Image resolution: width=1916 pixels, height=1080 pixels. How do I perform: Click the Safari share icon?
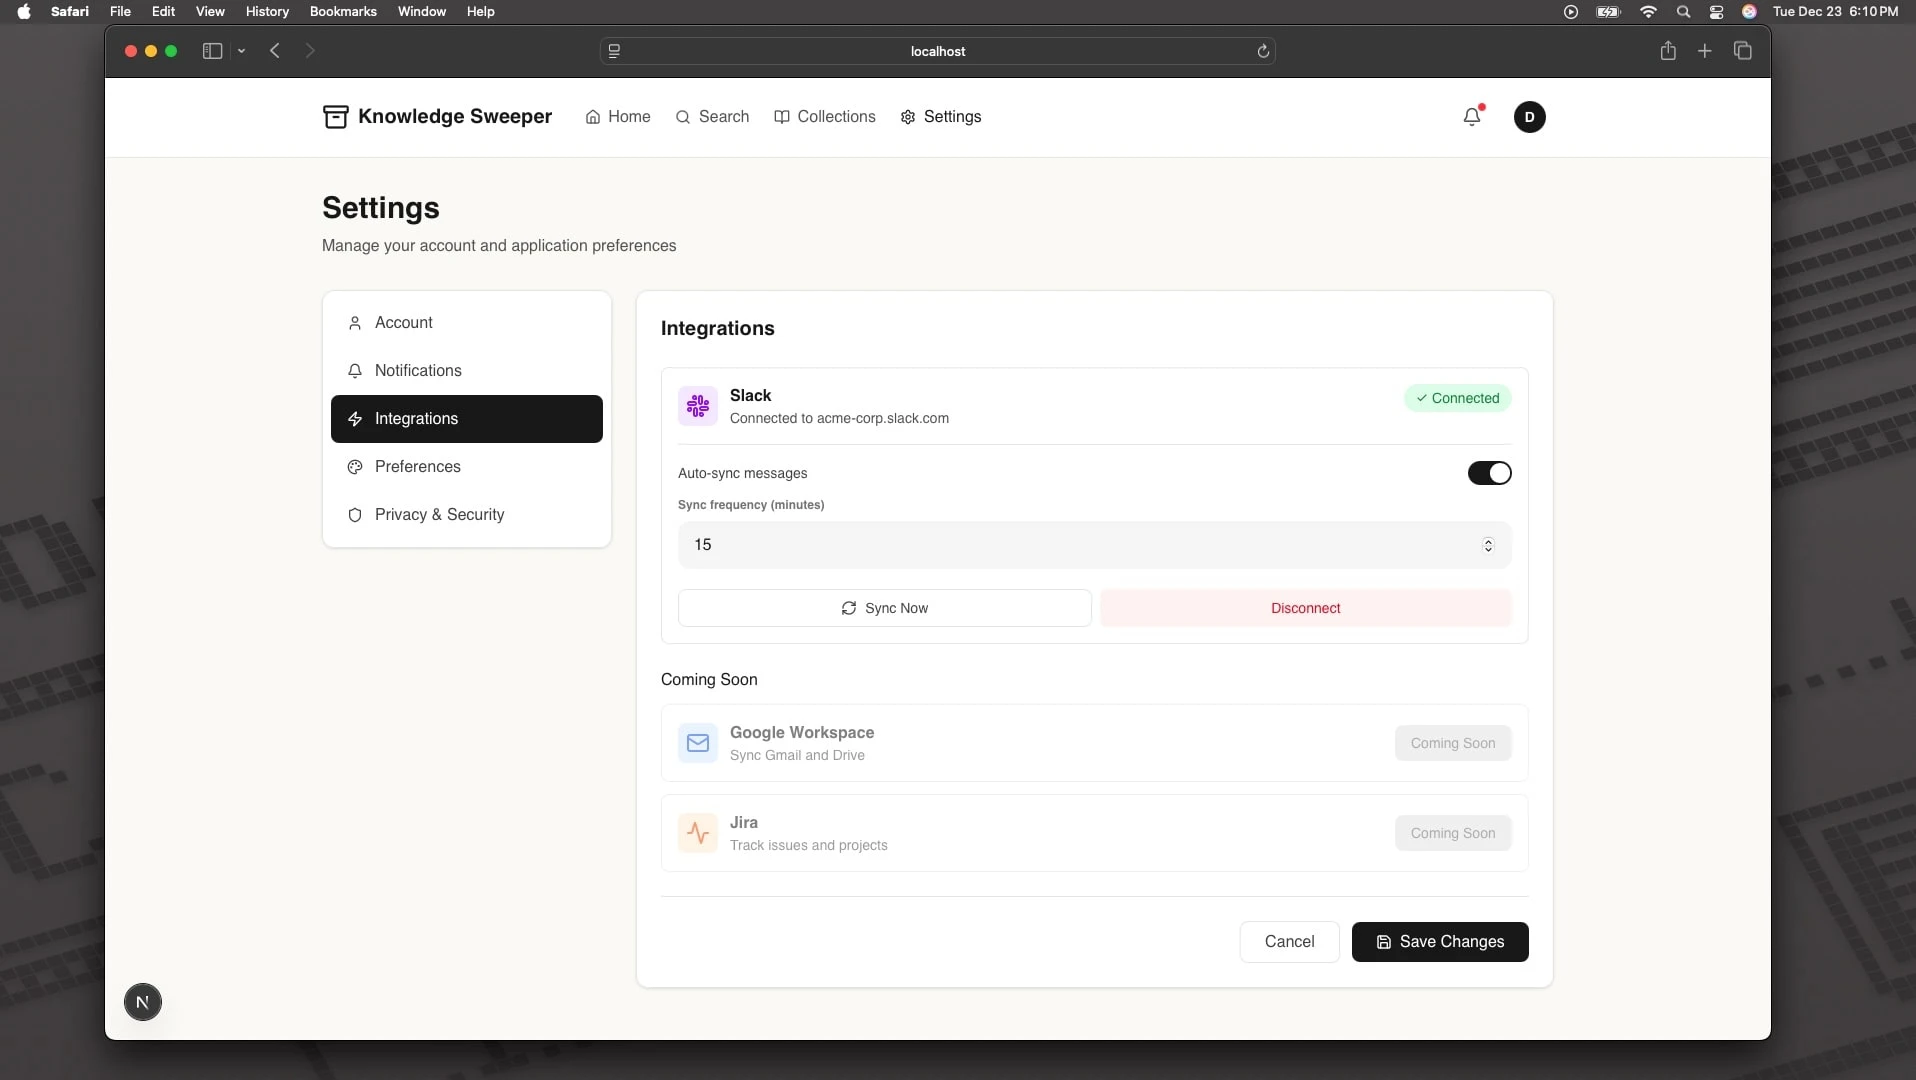(x=1668, y=51)
